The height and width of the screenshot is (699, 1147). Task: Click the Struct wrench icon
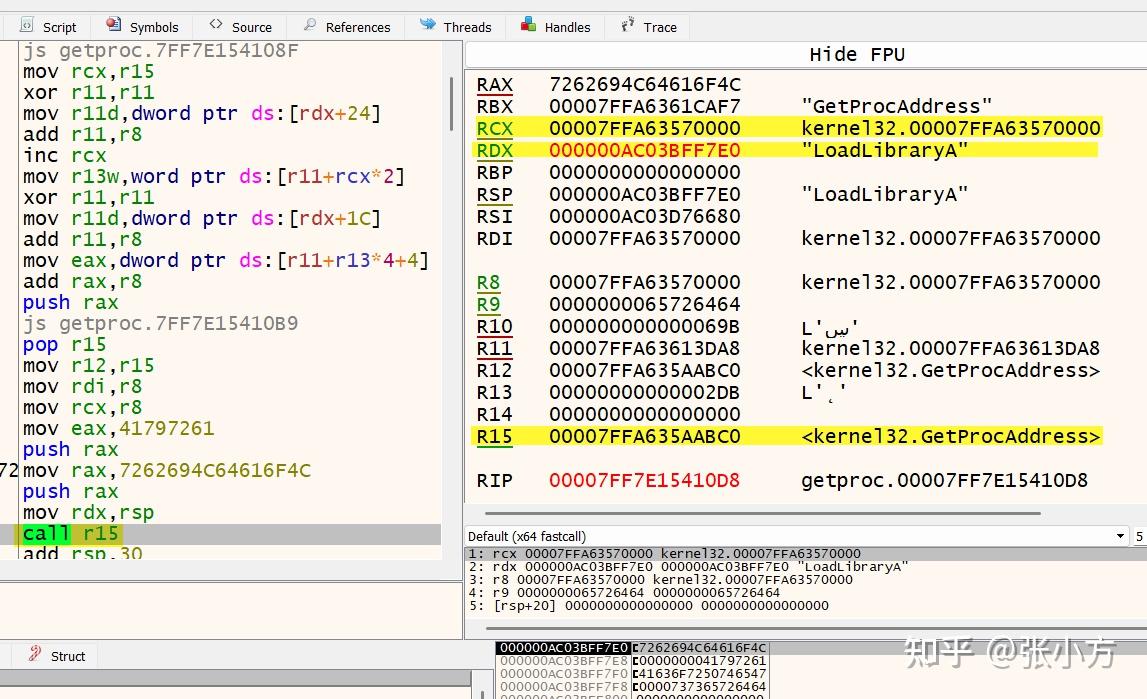pyautogui.click(x=34, y=656)
